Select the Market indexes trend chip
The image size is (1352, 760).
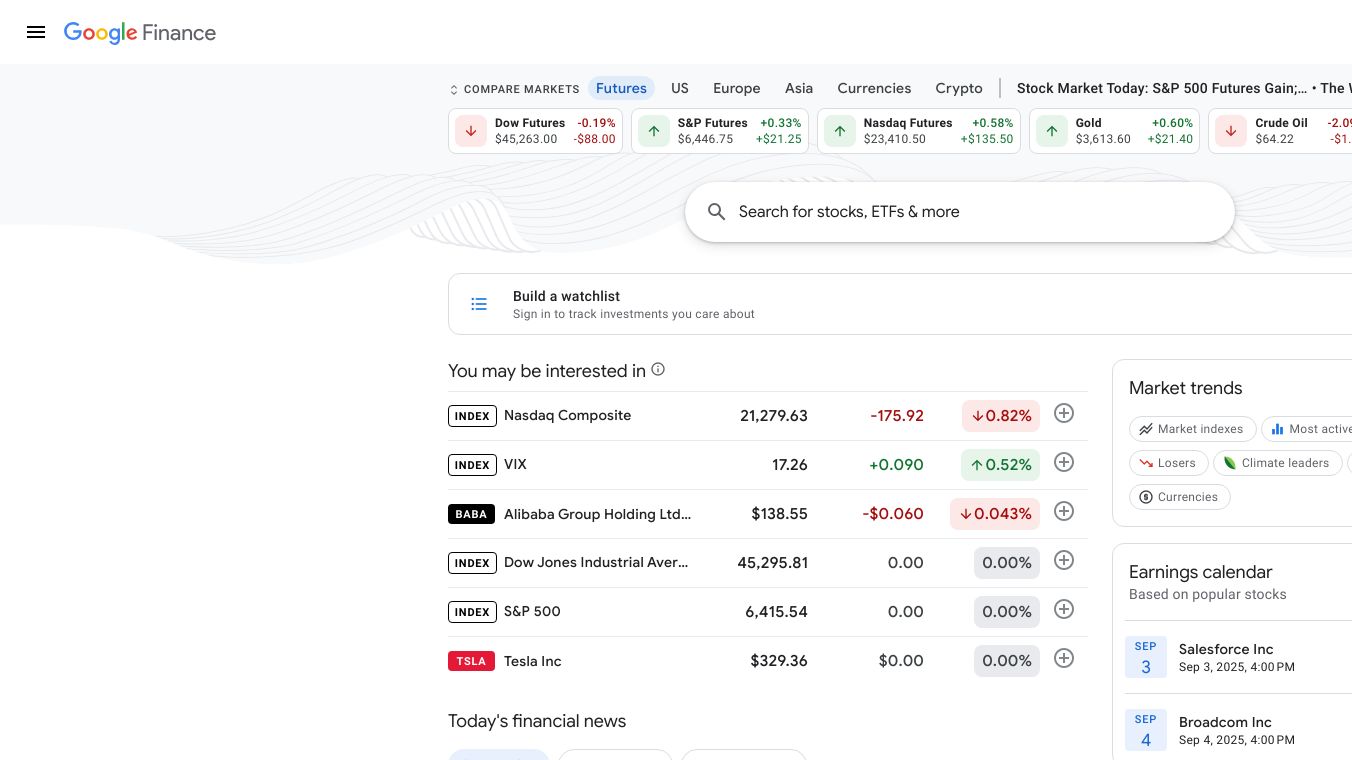coord(1190,429)
